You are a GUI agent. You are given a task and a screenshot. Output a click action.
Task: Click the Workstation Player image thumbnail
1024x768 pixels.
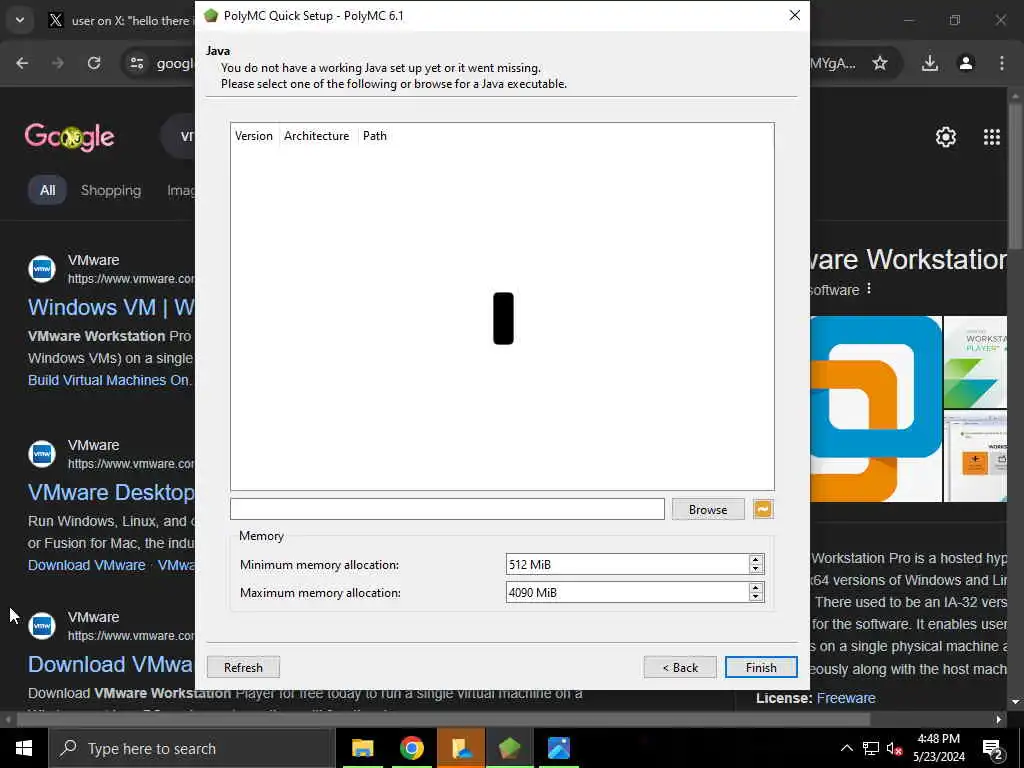(975, 362)
